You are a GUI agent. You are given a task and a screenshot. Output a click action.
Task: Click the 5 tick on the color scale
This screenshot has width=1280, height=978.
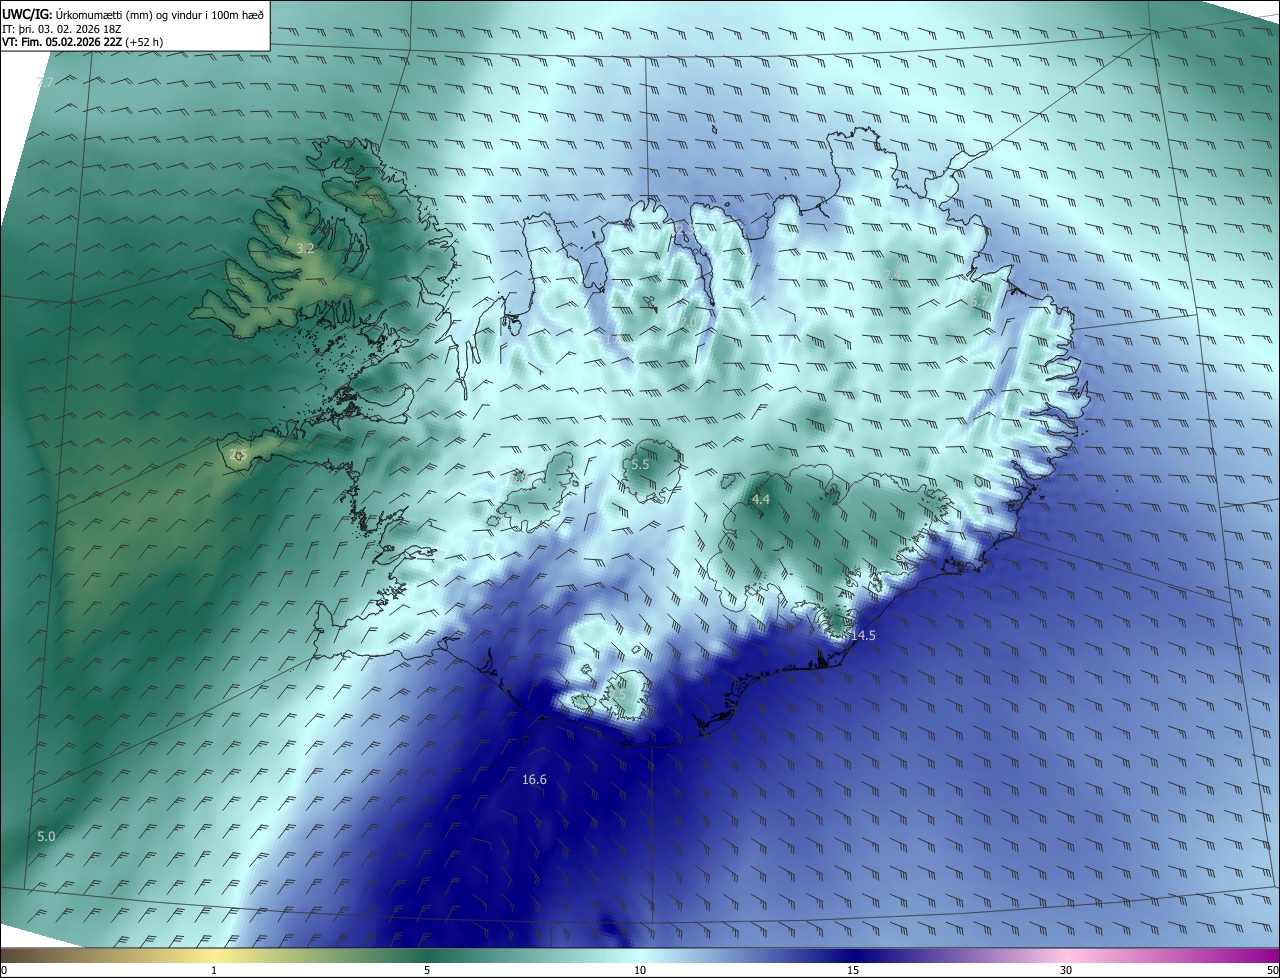(427, 970)
